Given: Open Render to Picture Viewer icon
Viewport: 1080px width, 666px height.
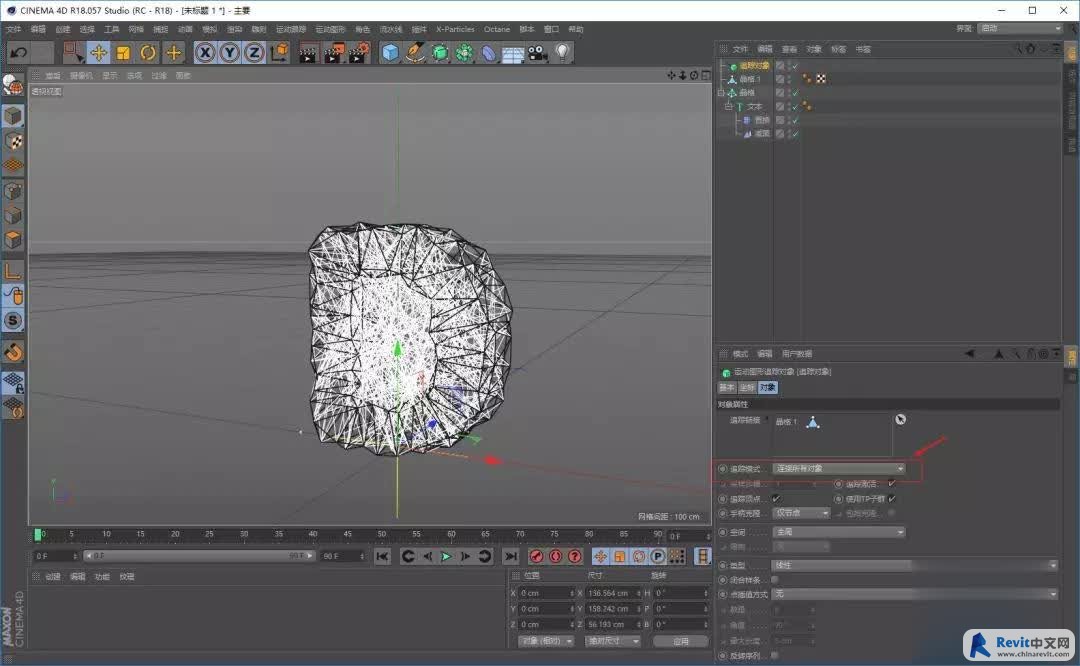Looking at the screenshot, I should coord(333,52).
